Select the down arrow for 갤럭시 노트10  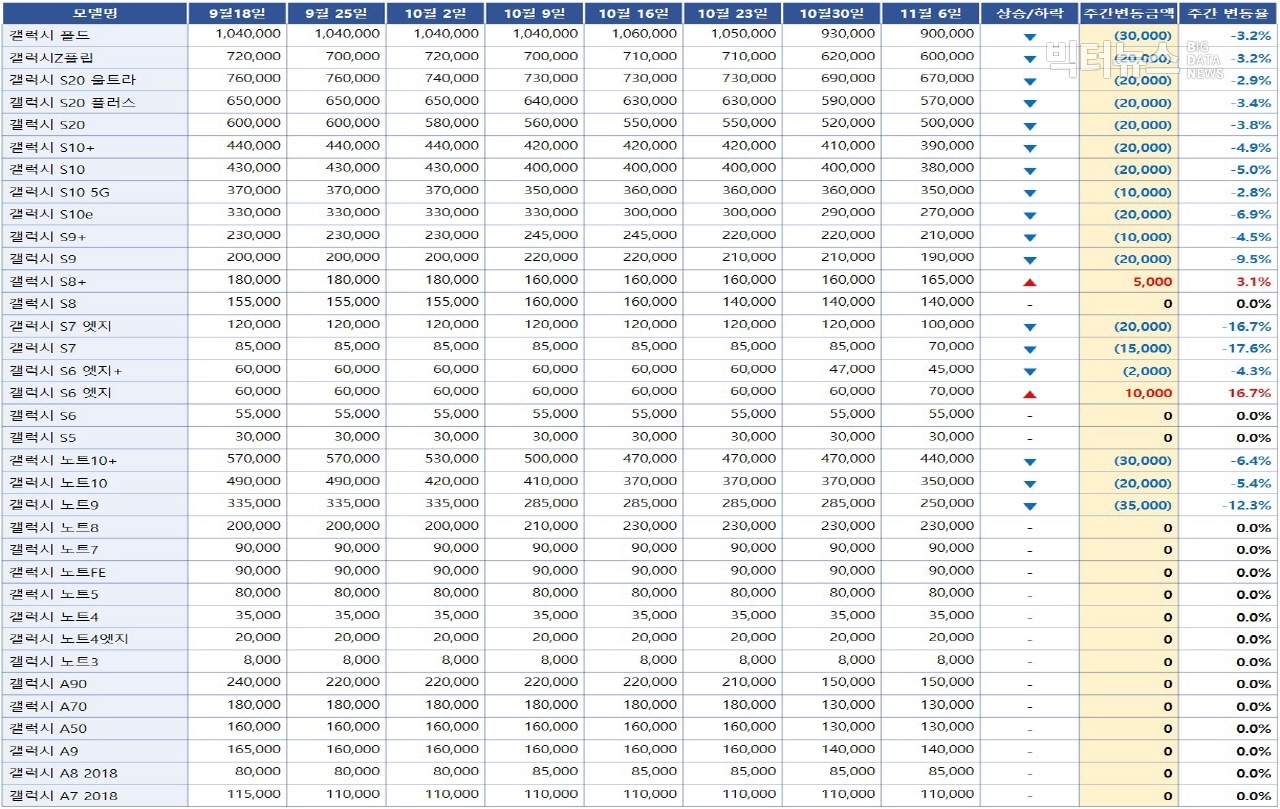pos(1030,484)
